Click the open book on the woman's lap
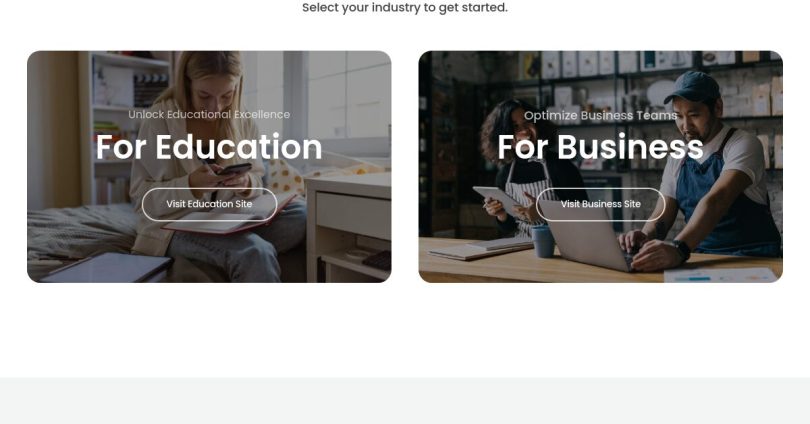This screenshot has height=424, width=810. click(227, 216)
